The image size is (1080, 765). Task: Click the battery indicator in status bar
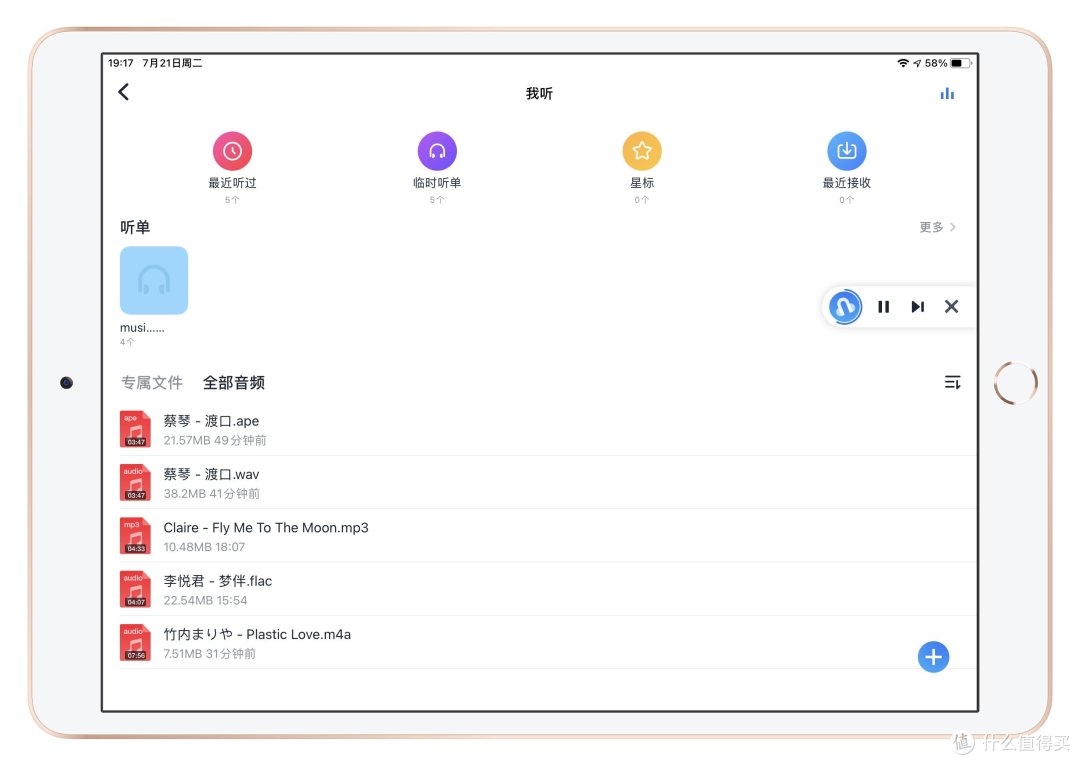960,63
